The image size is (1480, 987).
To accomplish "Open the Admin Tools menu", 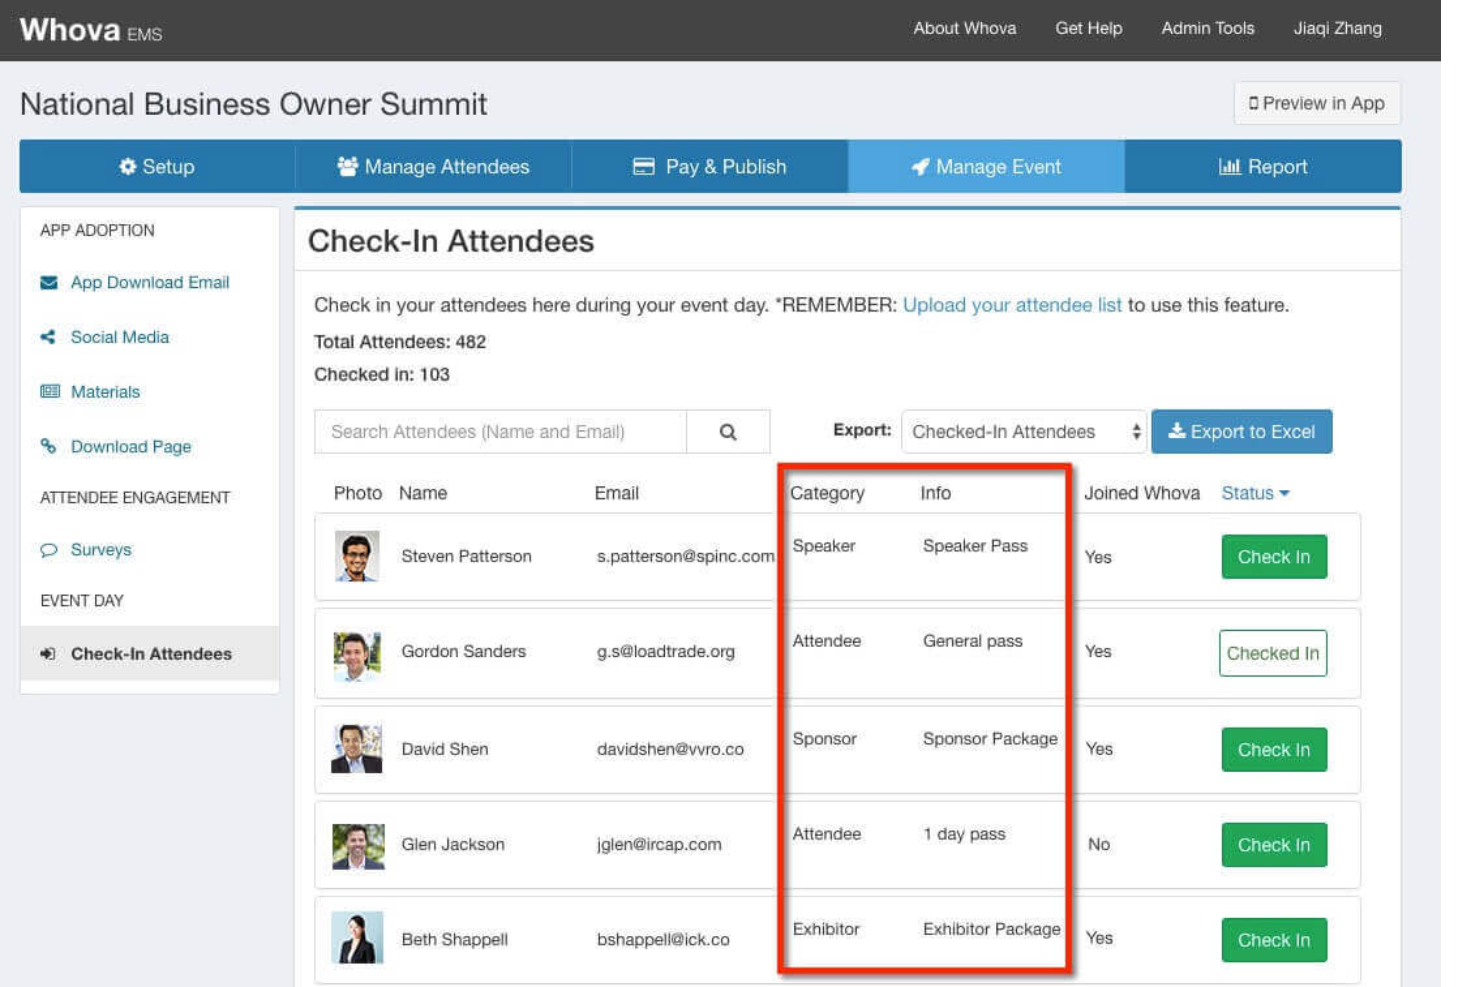I will click(1207, 28).
